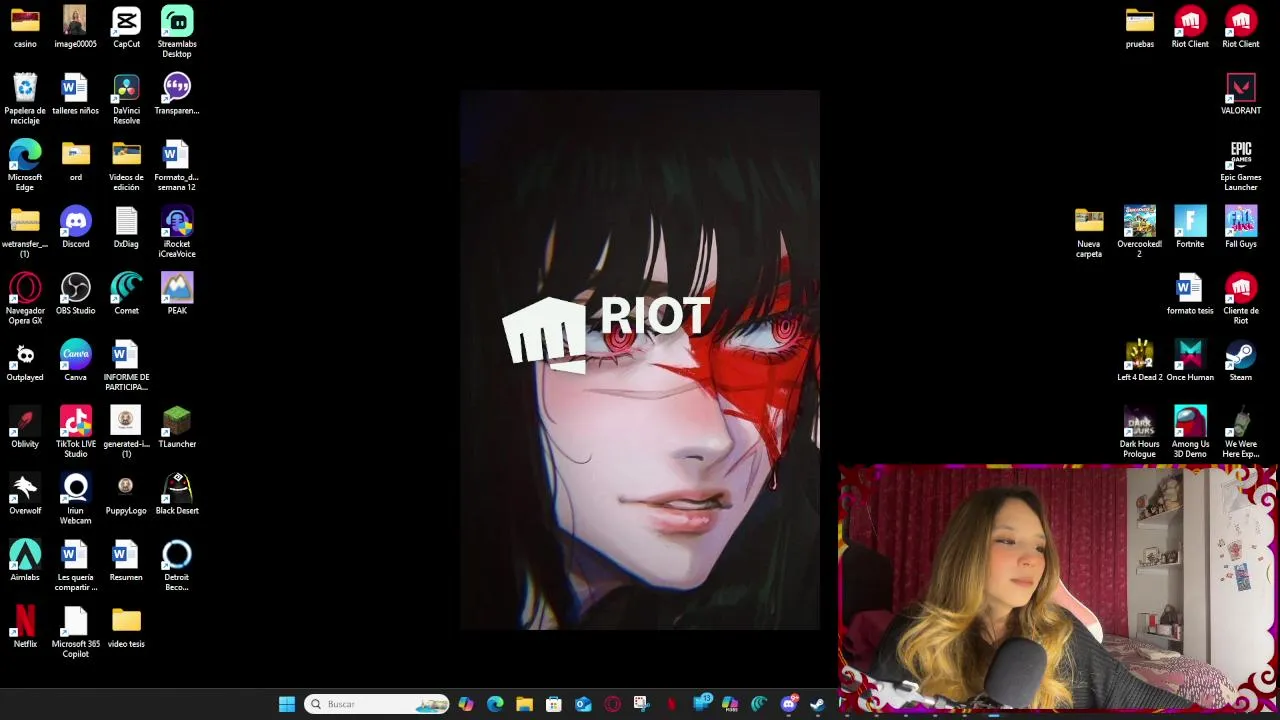Launch Microsoft Edge desktop shortcut
The width and height of the screenshot is (1280, 720).
[25, 165]
